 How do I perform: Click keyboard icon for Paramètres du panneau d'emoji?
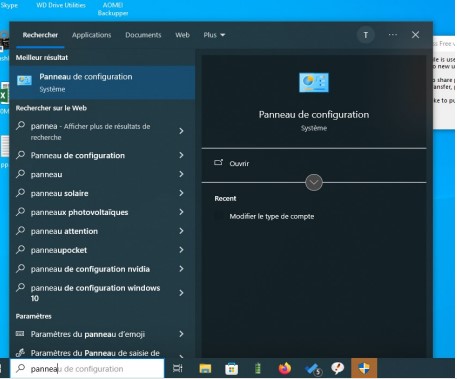tap(20, 333)
